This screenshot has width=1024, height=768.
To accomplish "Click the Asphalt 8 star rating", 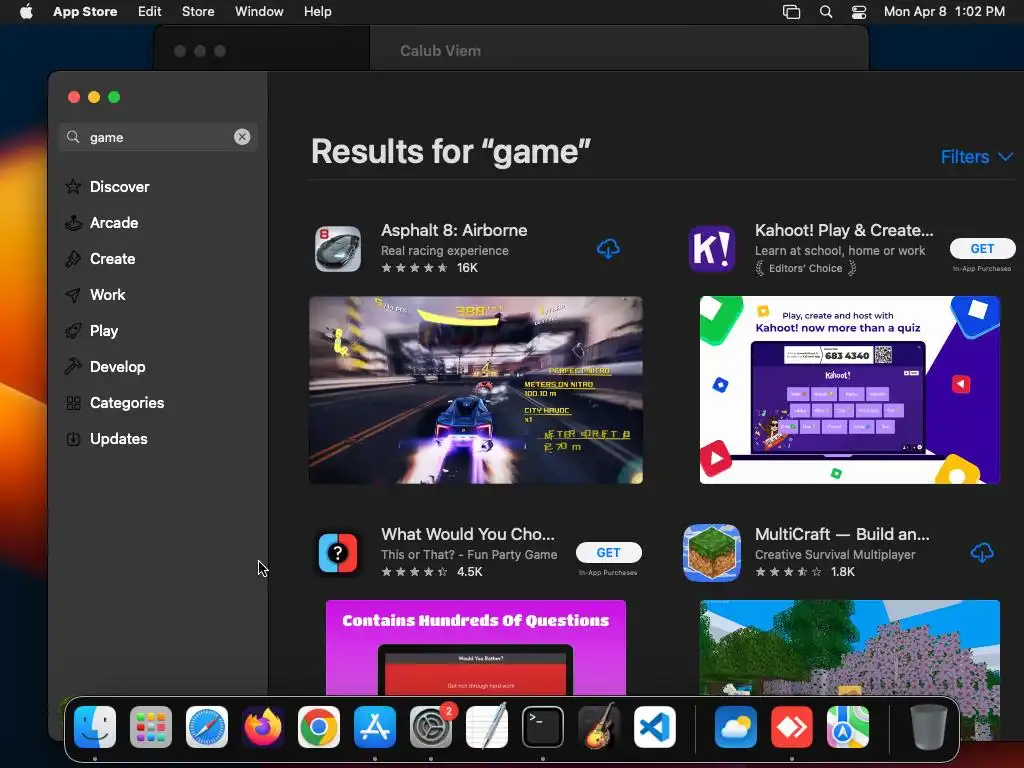I will click(415, 268).
